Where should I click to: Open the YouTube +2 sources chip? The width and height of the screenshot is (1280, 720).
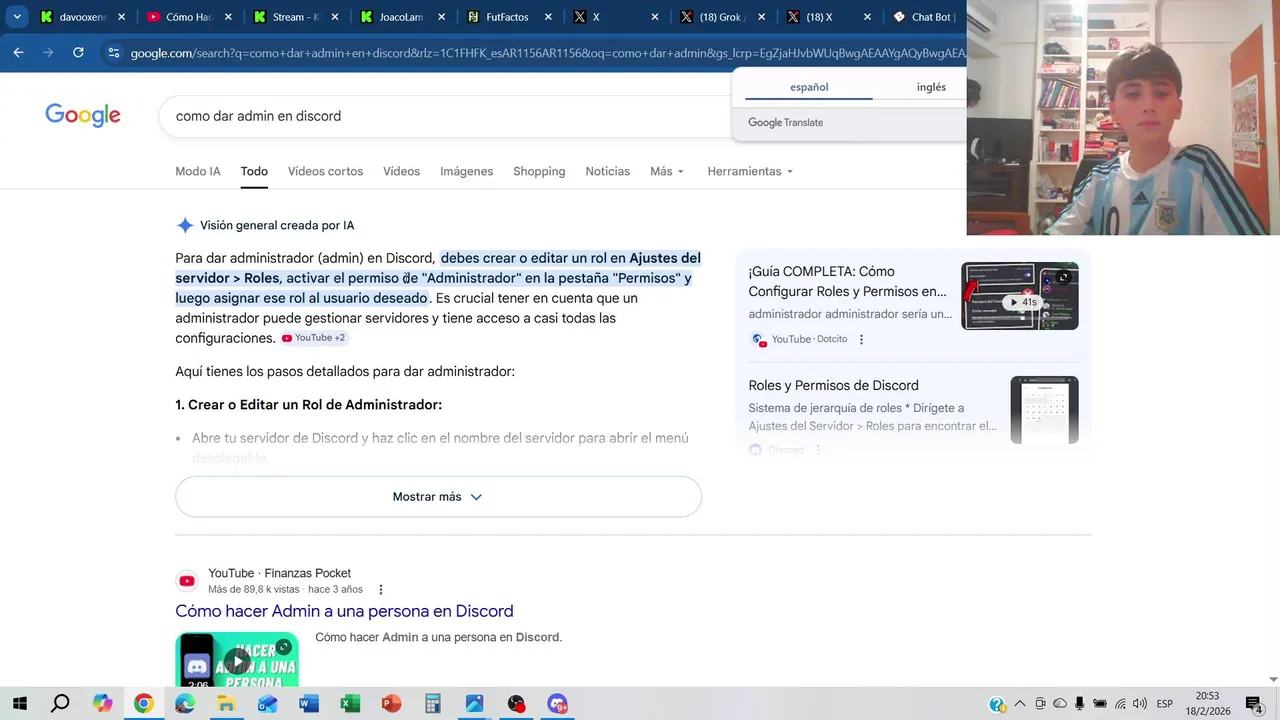tap(313, 338)
